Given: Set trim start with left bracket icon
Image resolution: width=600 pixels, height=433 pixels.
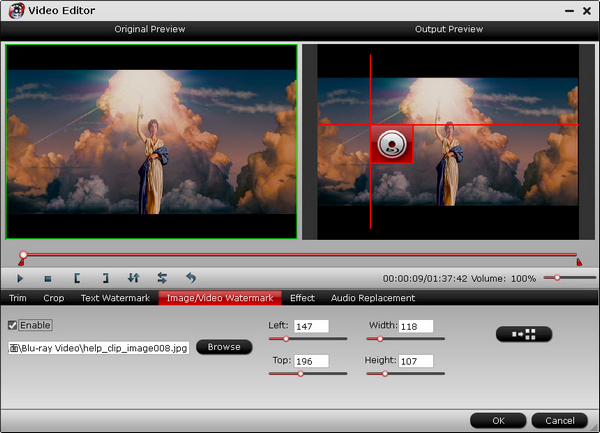Looking at the screenshot, I should [77, 278].
